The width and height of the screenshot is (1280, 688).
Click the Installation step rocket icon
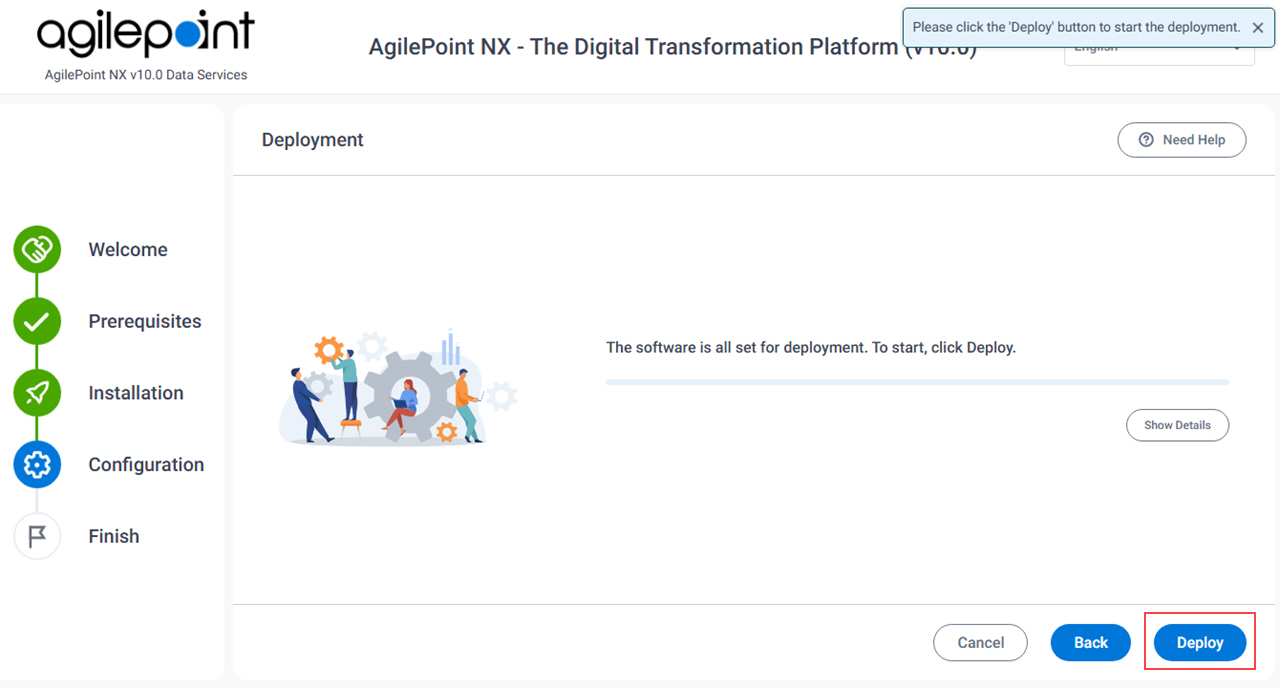[37, 393]
